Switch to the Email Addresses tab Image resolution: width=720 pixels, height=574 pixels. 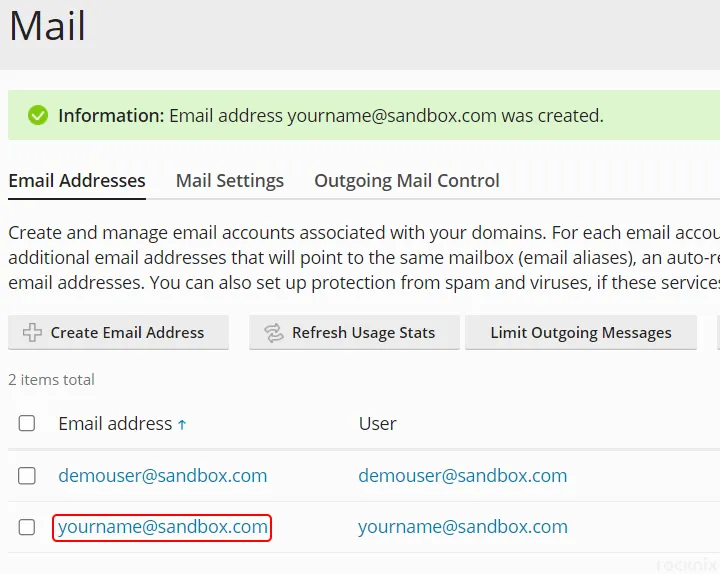point(77,181)
